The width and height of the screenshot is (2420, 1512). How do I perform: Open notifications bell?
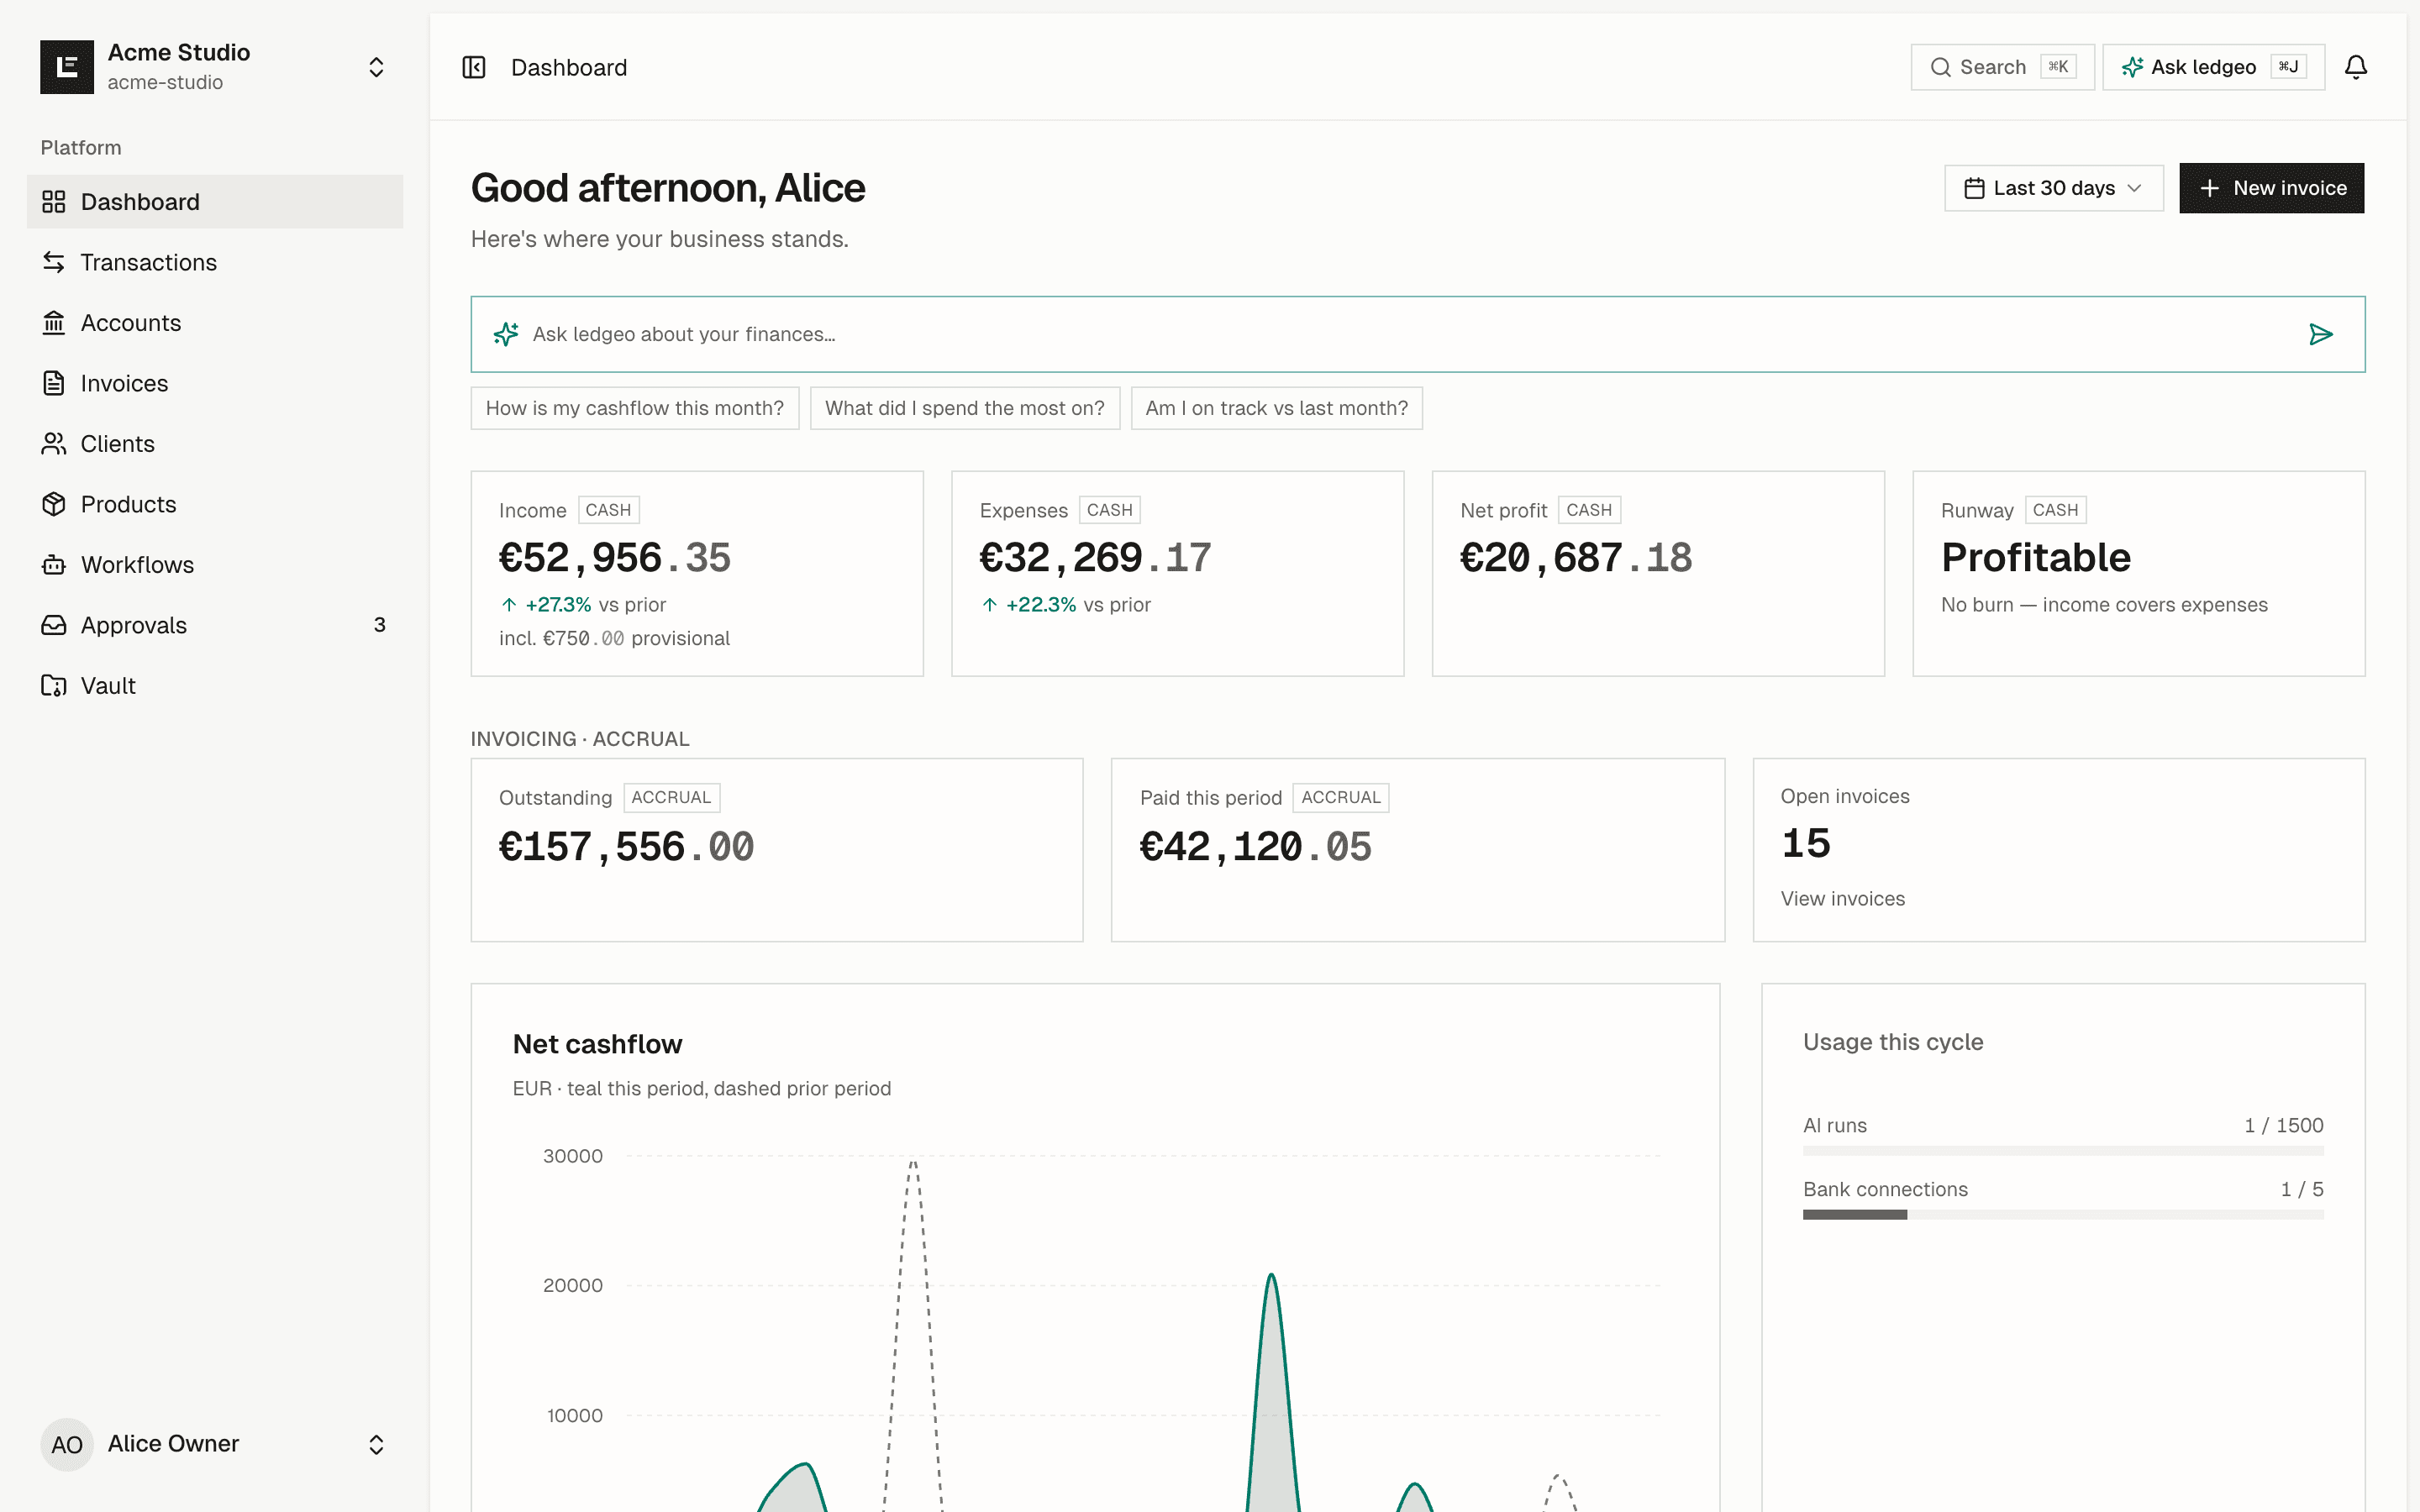pyautogui.click(x=2356, y=67)
